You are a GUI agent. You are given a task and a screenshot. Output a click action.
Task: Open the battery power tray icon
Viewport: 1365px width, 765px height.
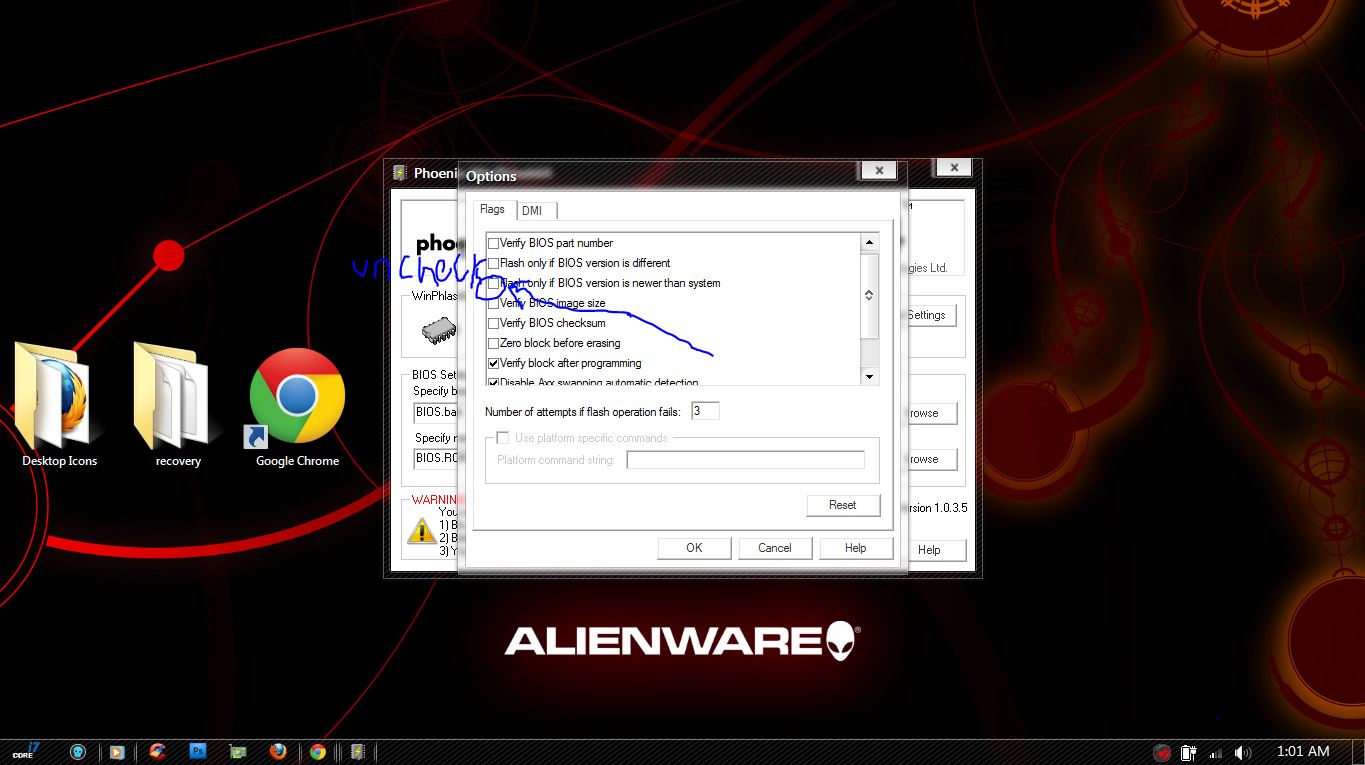(x=1188, y=752)
